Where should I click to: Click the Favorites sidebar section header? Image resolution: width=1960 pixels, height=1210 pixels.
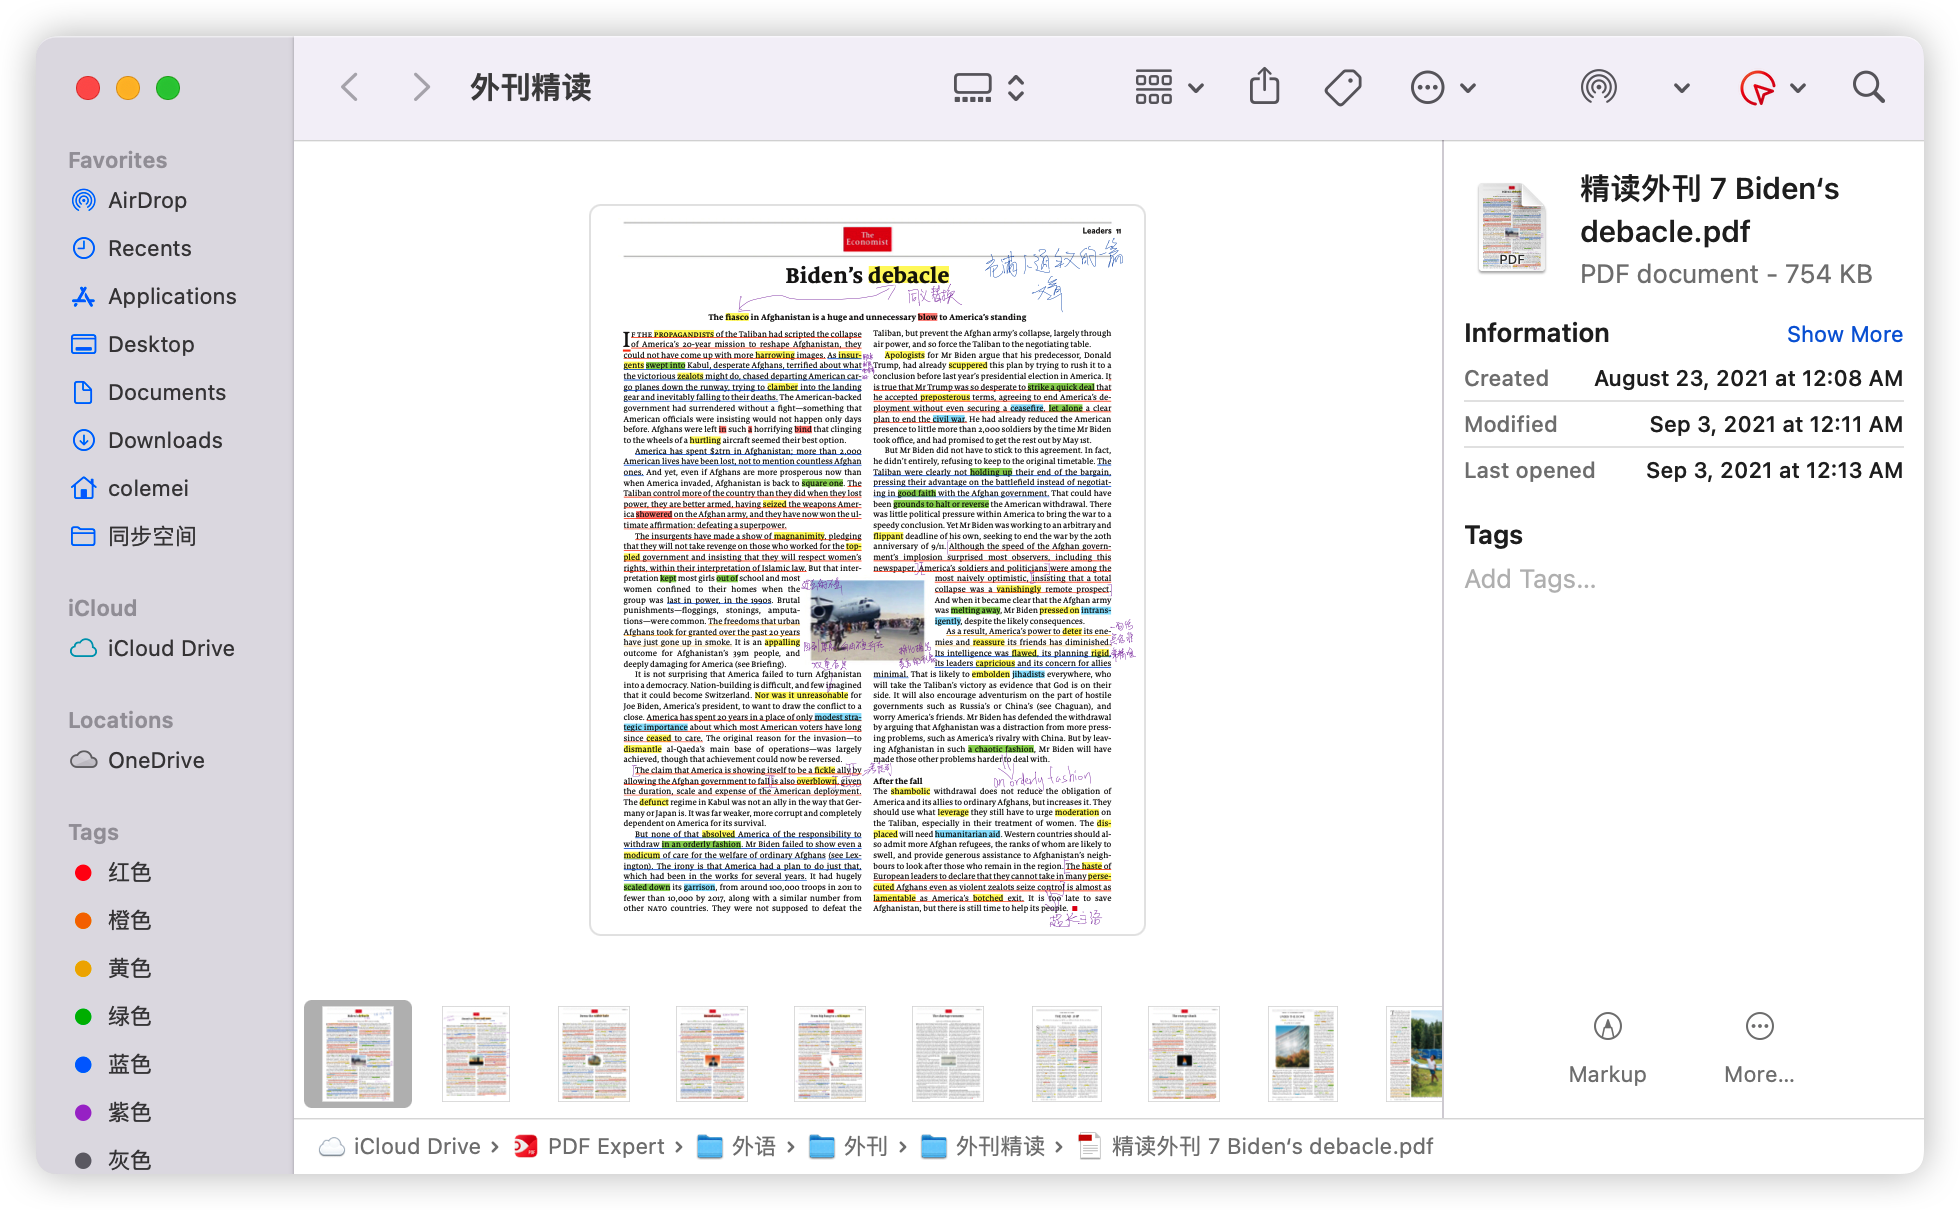coord(118,160)
